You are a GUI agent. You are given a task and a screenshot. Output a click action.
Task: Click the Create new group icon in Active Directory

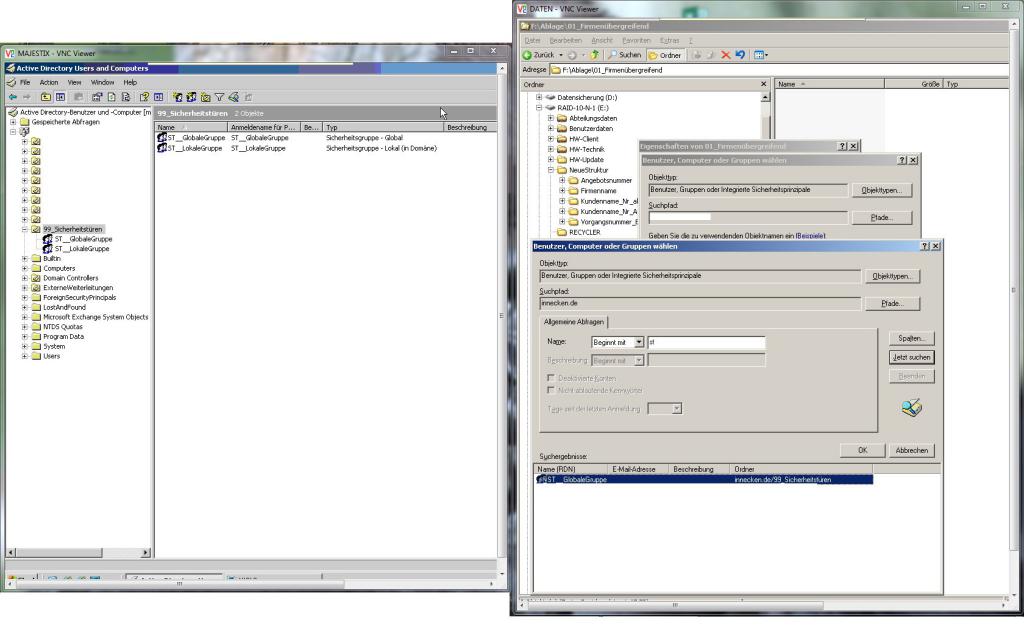pyautogui.click(x=191, y=97)
